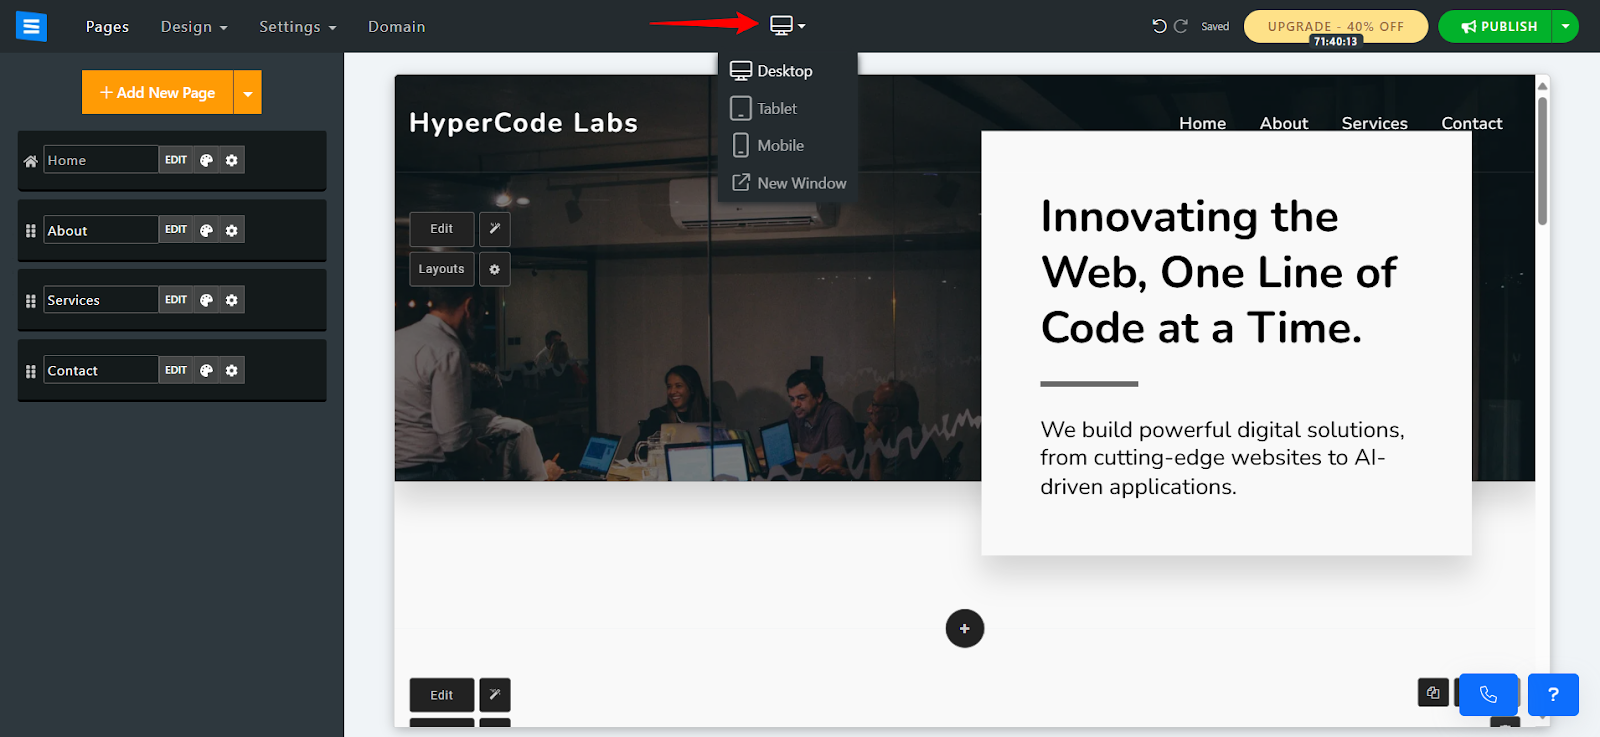This screenshot has width=1600, height=737.
Task: Open Contact page settings gear
Action: [232, 370]
